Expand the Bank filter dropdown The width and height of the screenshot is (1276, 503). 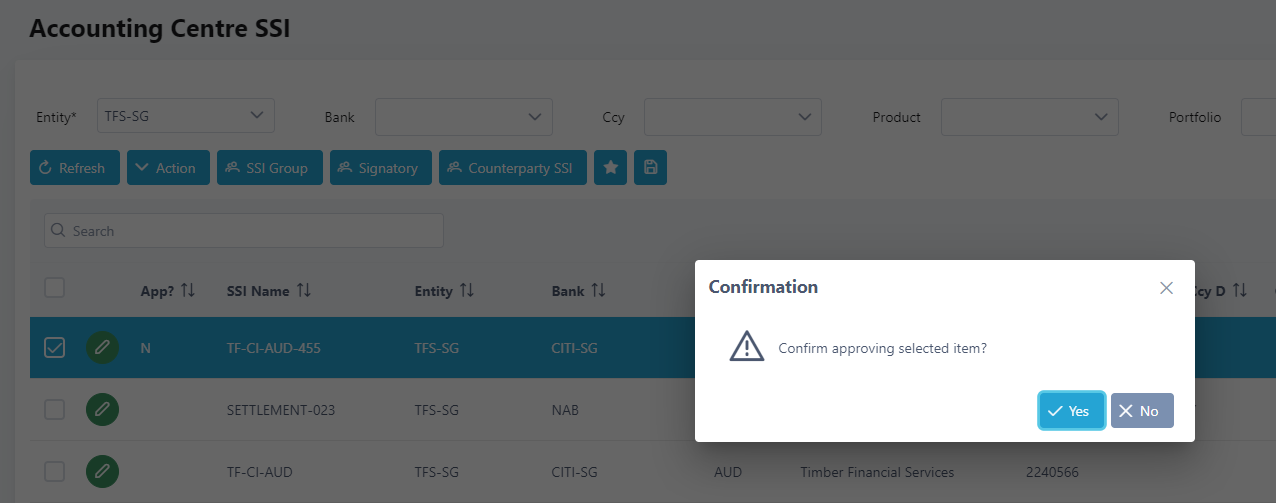coord(463,117)
